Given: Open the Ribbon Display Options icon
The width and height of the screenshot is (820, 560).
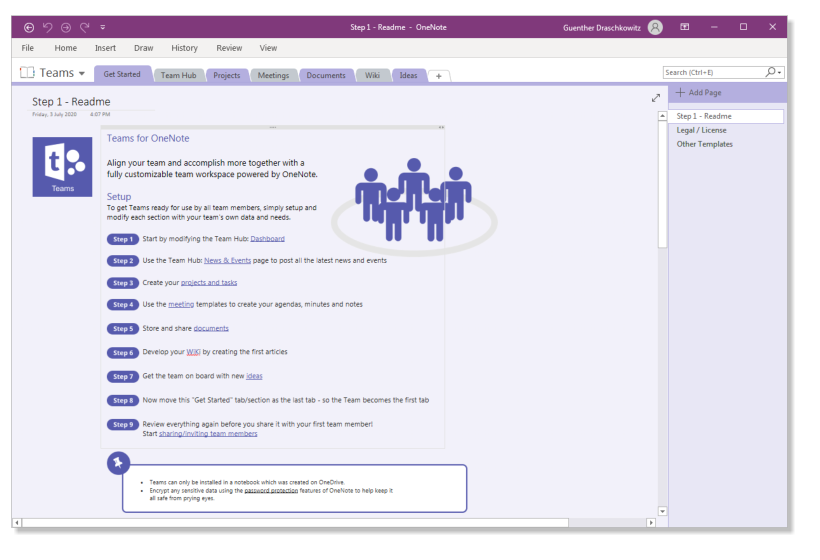Looking at the screenshot, I should click(x=685, y=27).
